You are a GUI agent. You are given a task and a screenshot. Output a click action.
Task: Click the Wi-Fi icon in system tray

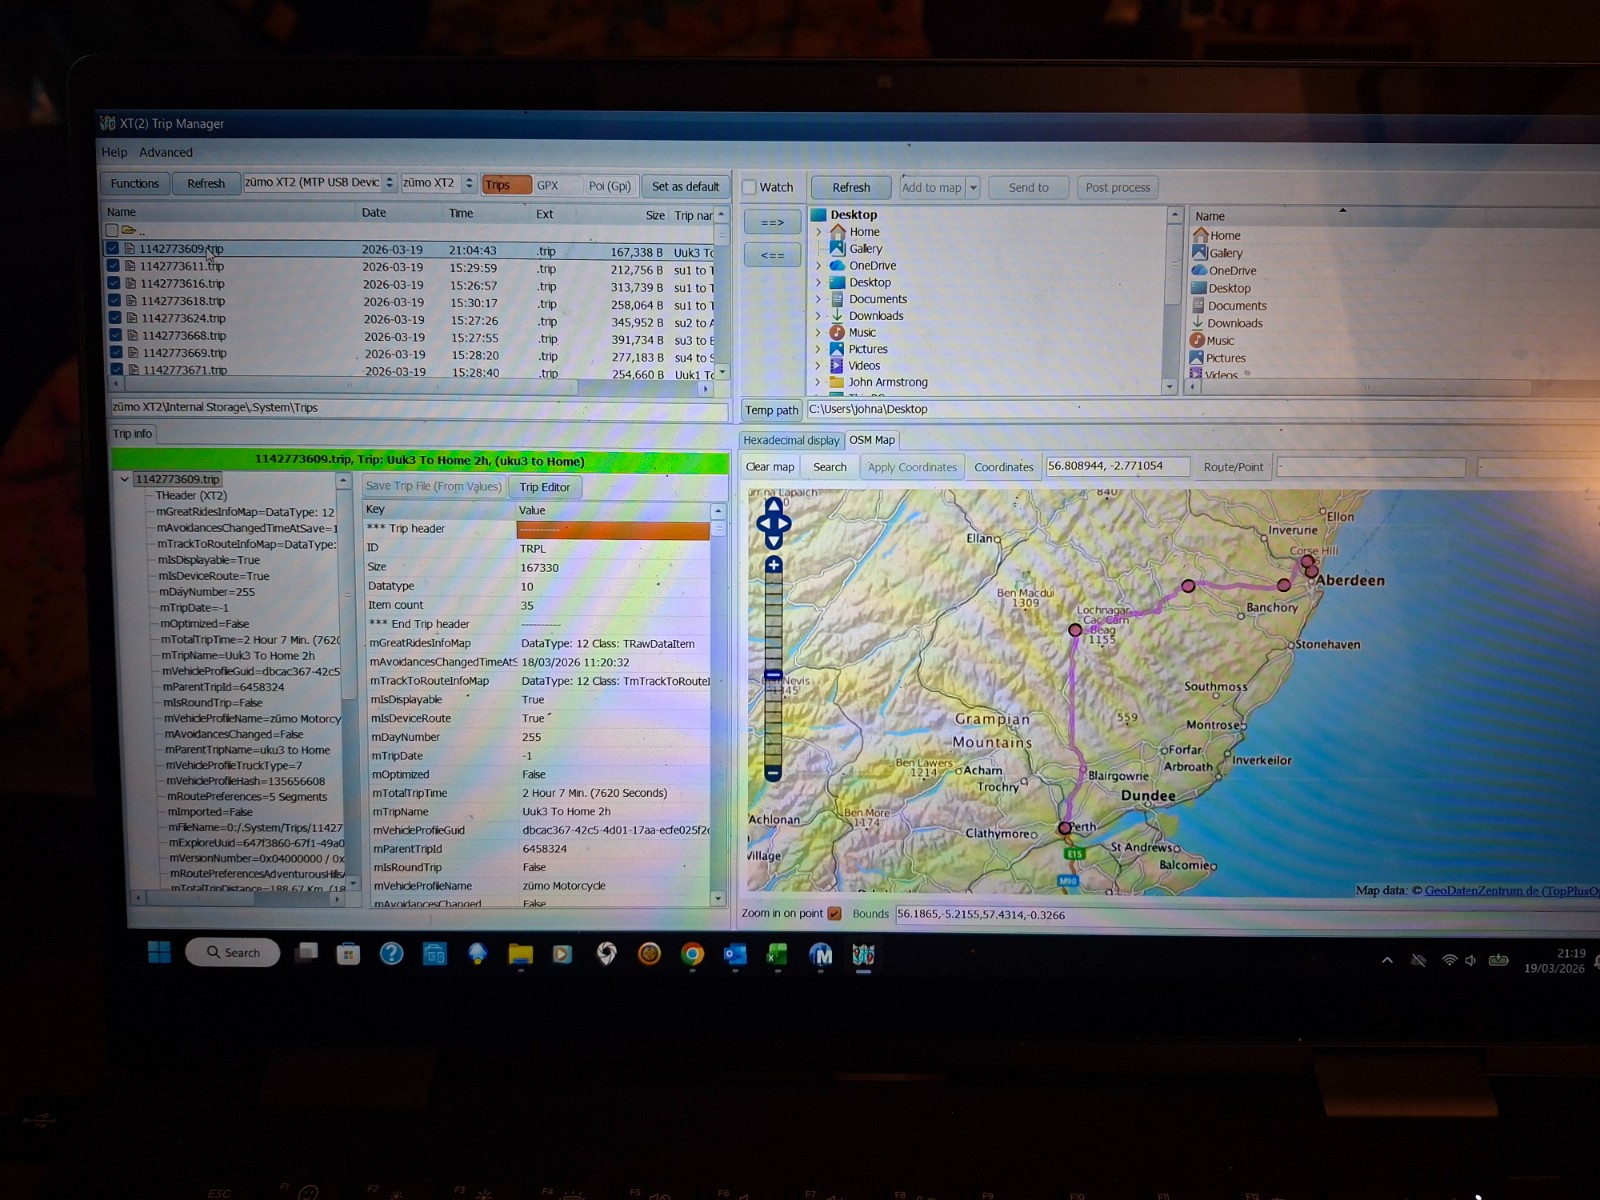pyautogui.click(x=1449, y=960)
